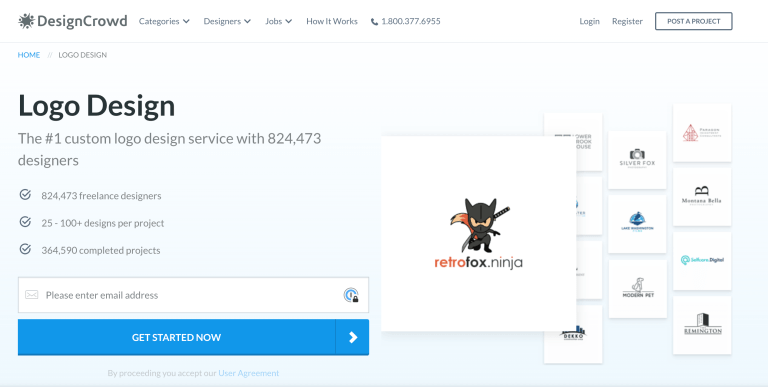Click the DesignCrowd logo
This screenshot has width=768, height=387.
72,21
